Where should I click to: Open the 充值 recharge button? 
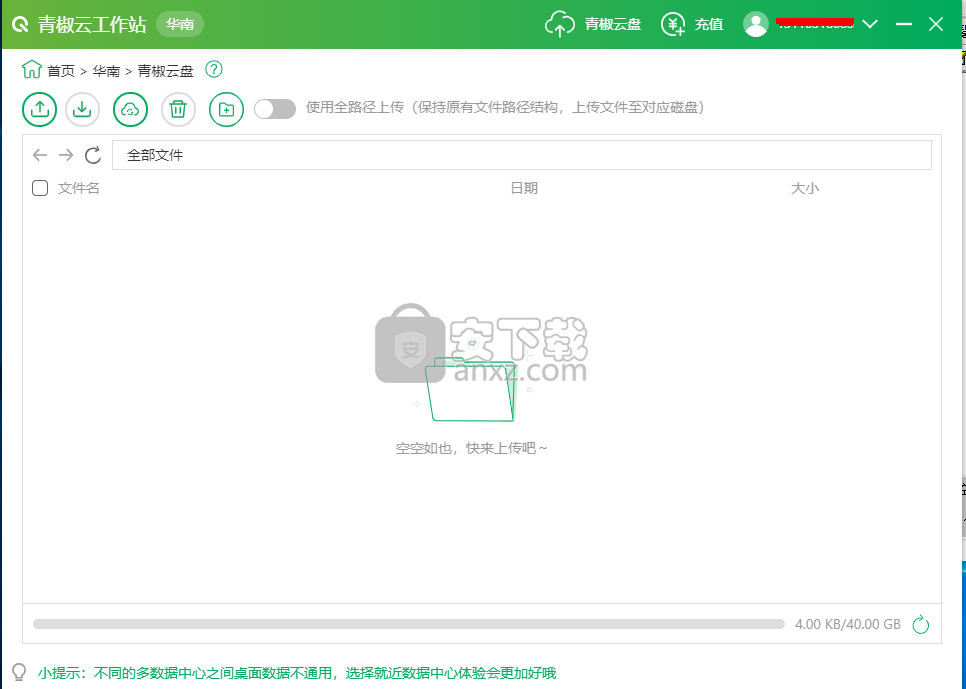tap(708, 24)
